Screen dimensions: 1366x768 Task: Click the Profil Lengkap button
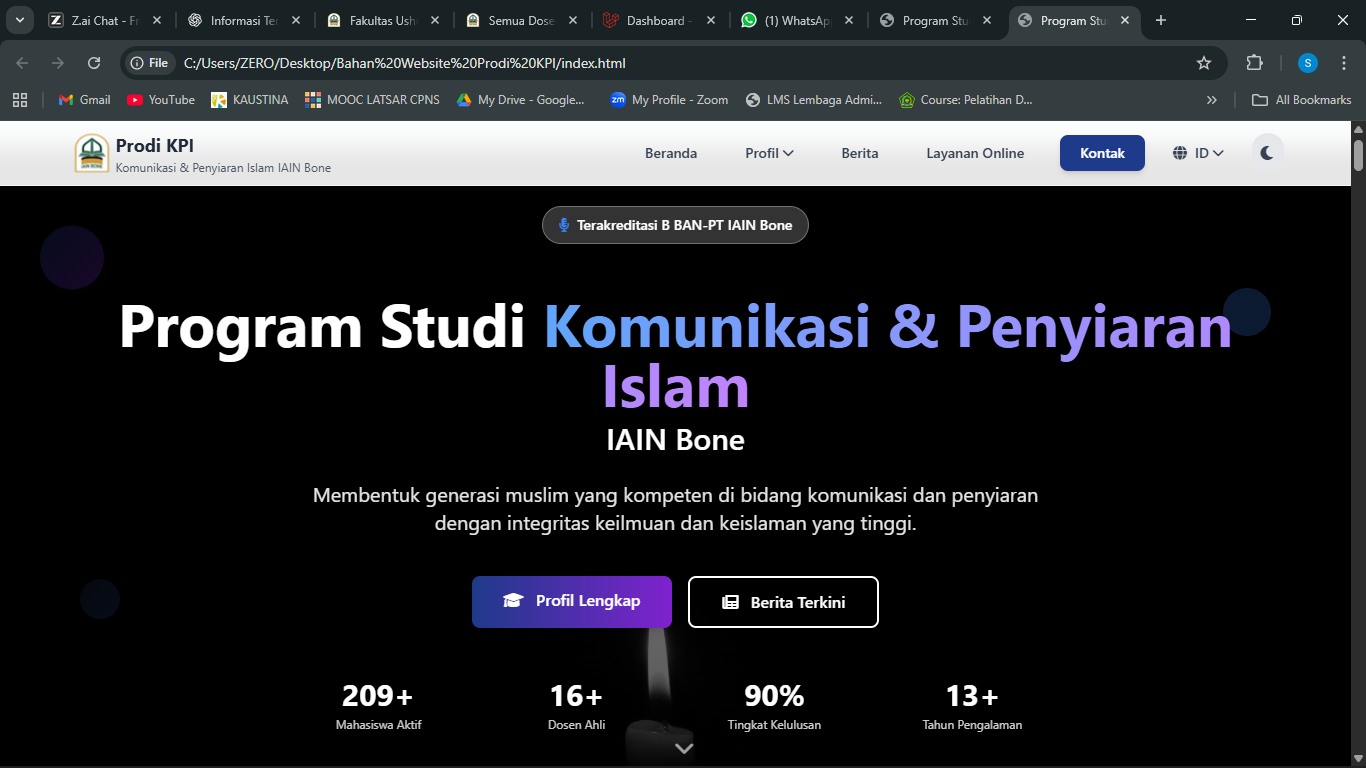pyautogui.click(x=572, y=602)
